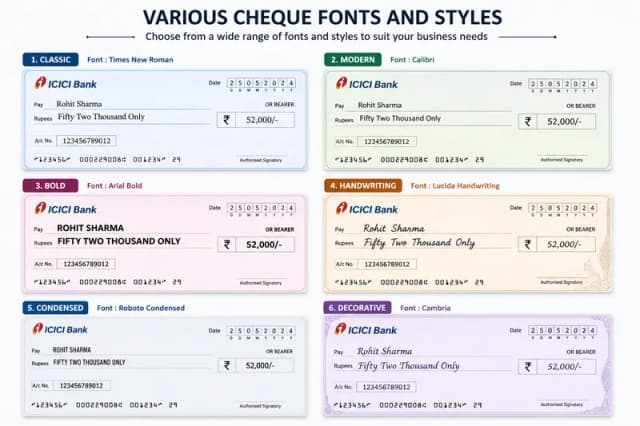640x426 pixels.
Task: Click the 'VARIOUS CHEQUE FONTS AND STYLES' heading
Action: click(322, 17)
